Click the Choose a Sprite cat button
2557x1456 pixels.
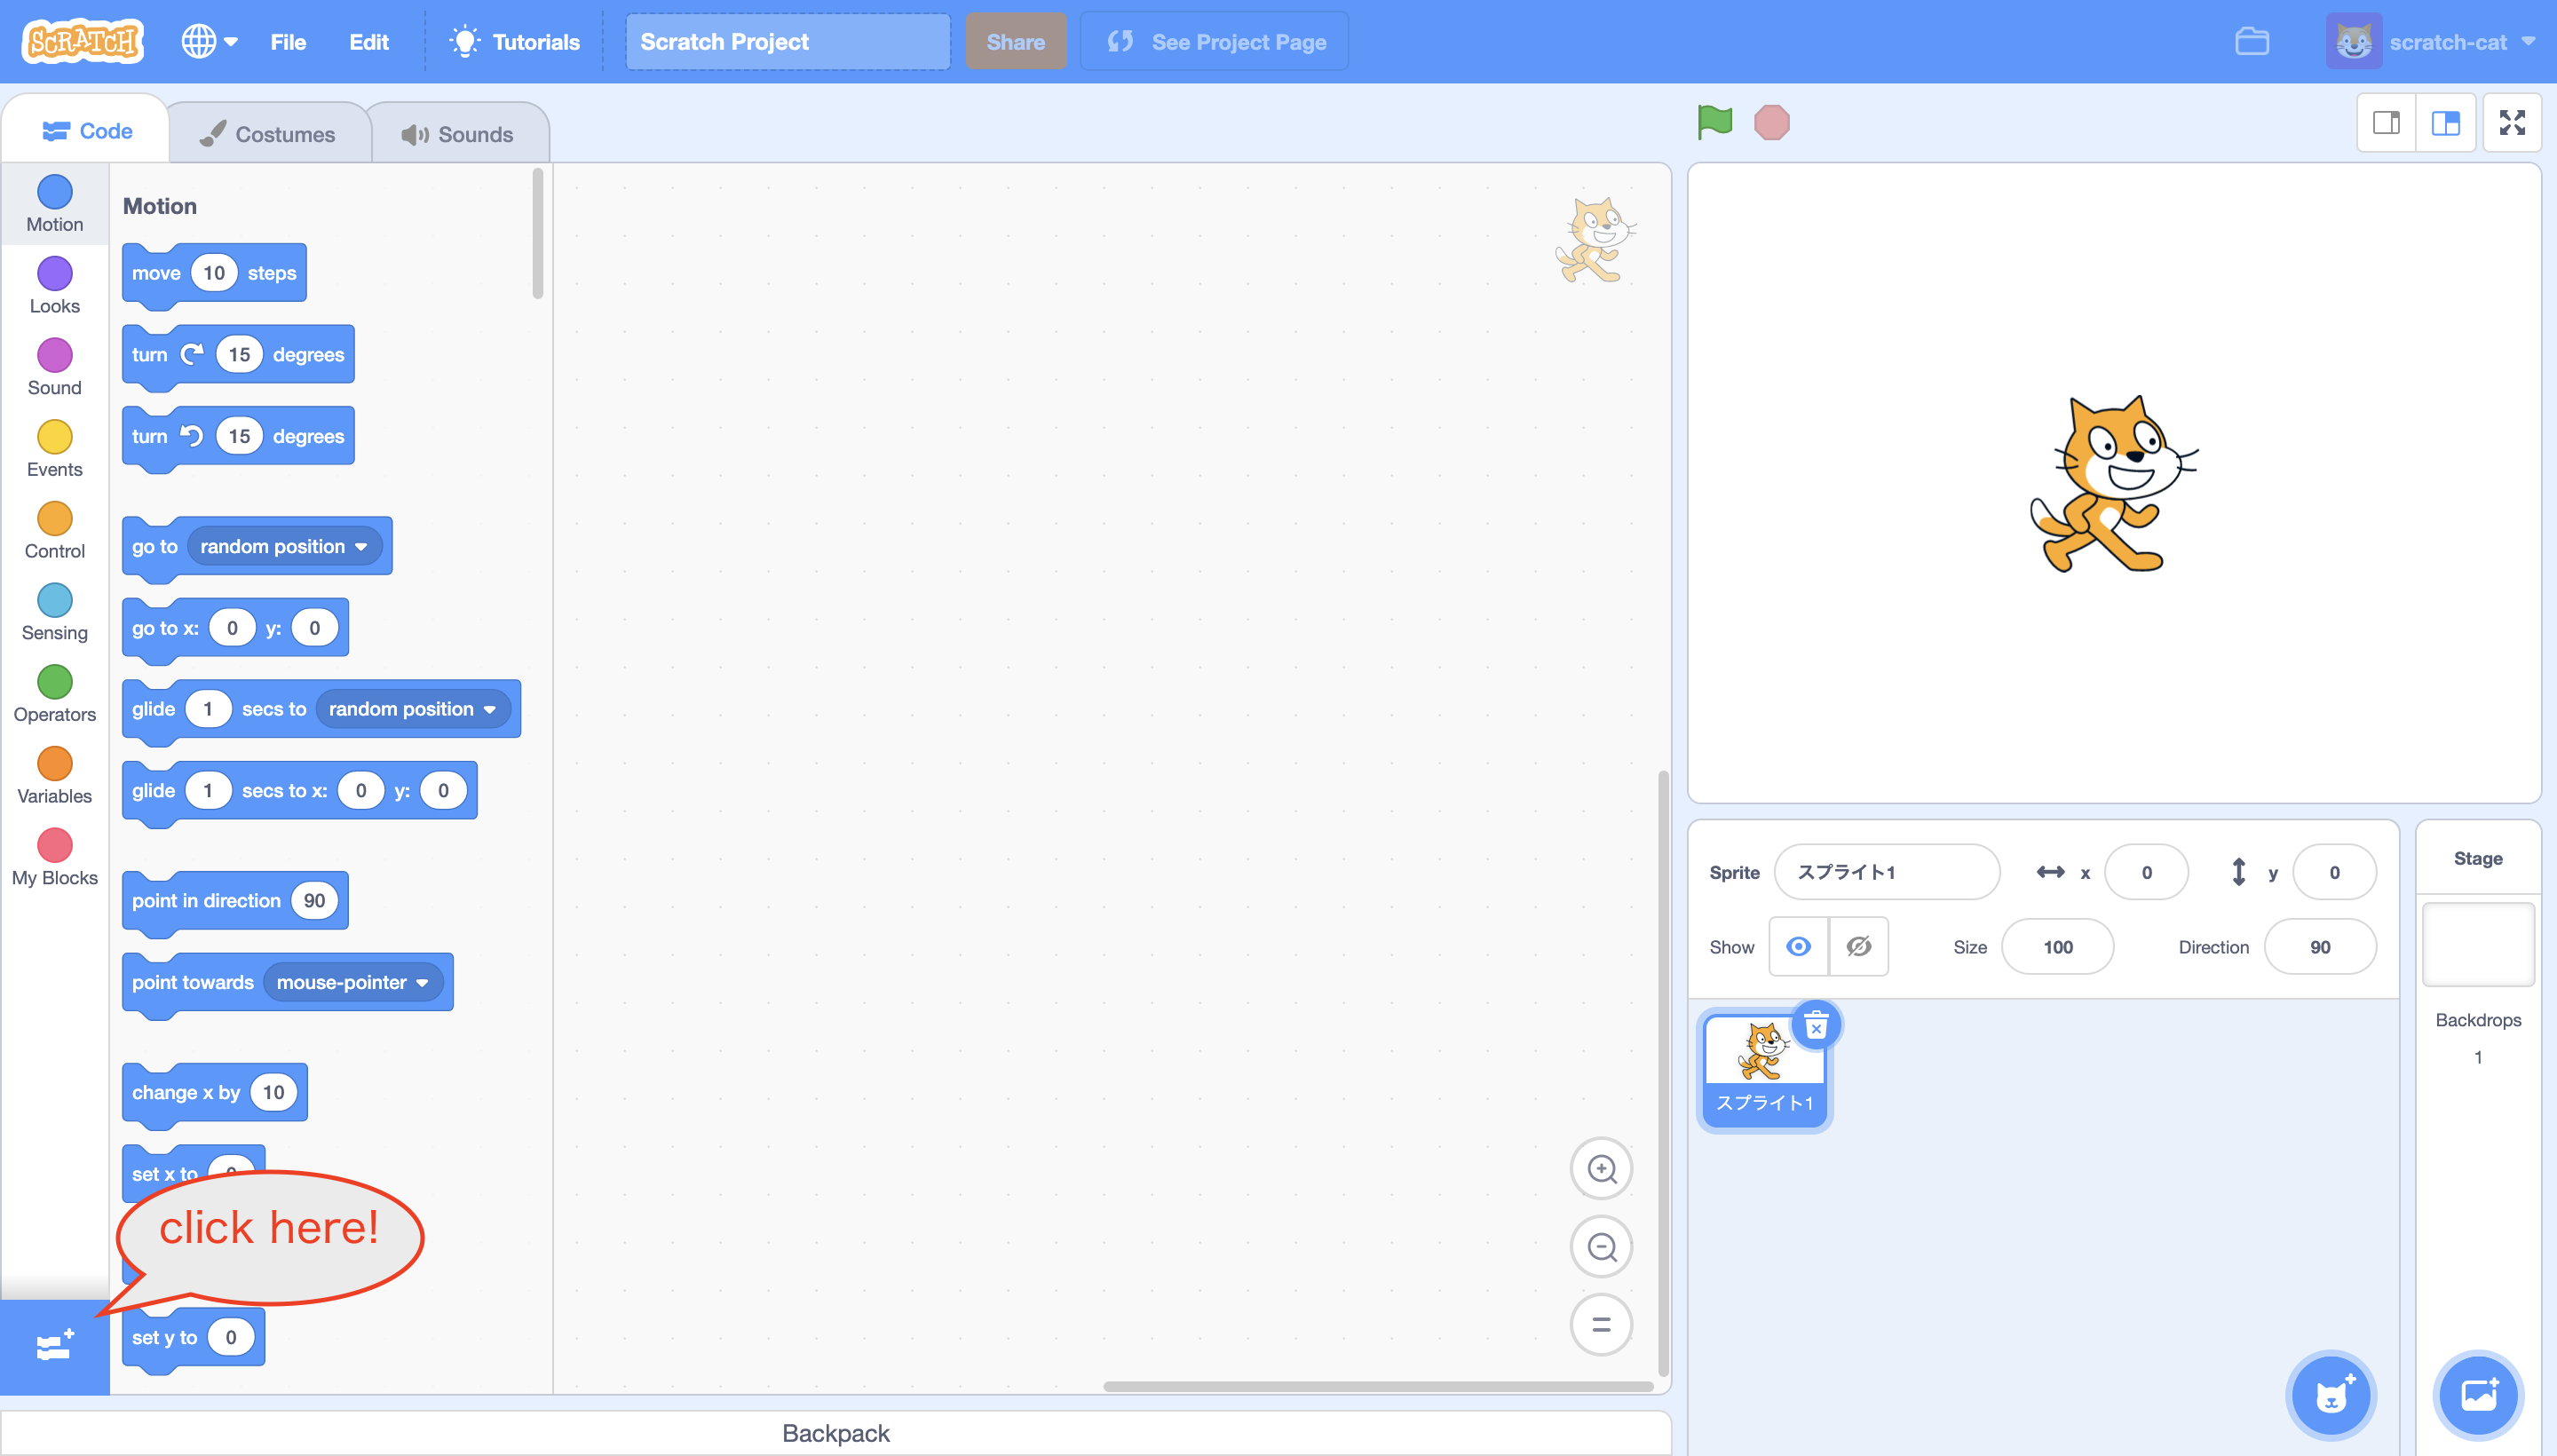pyautogui.click(x=2331, y=1394)
